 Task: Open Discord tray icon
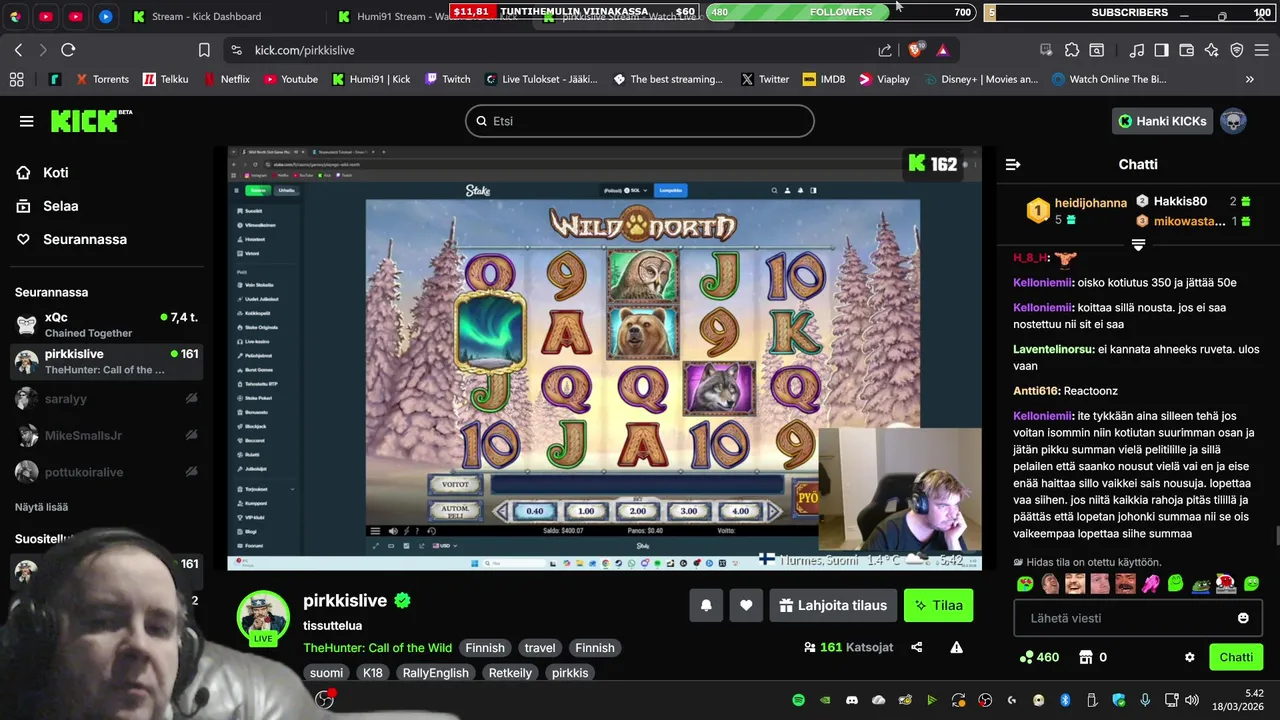(x=852, y=700)
